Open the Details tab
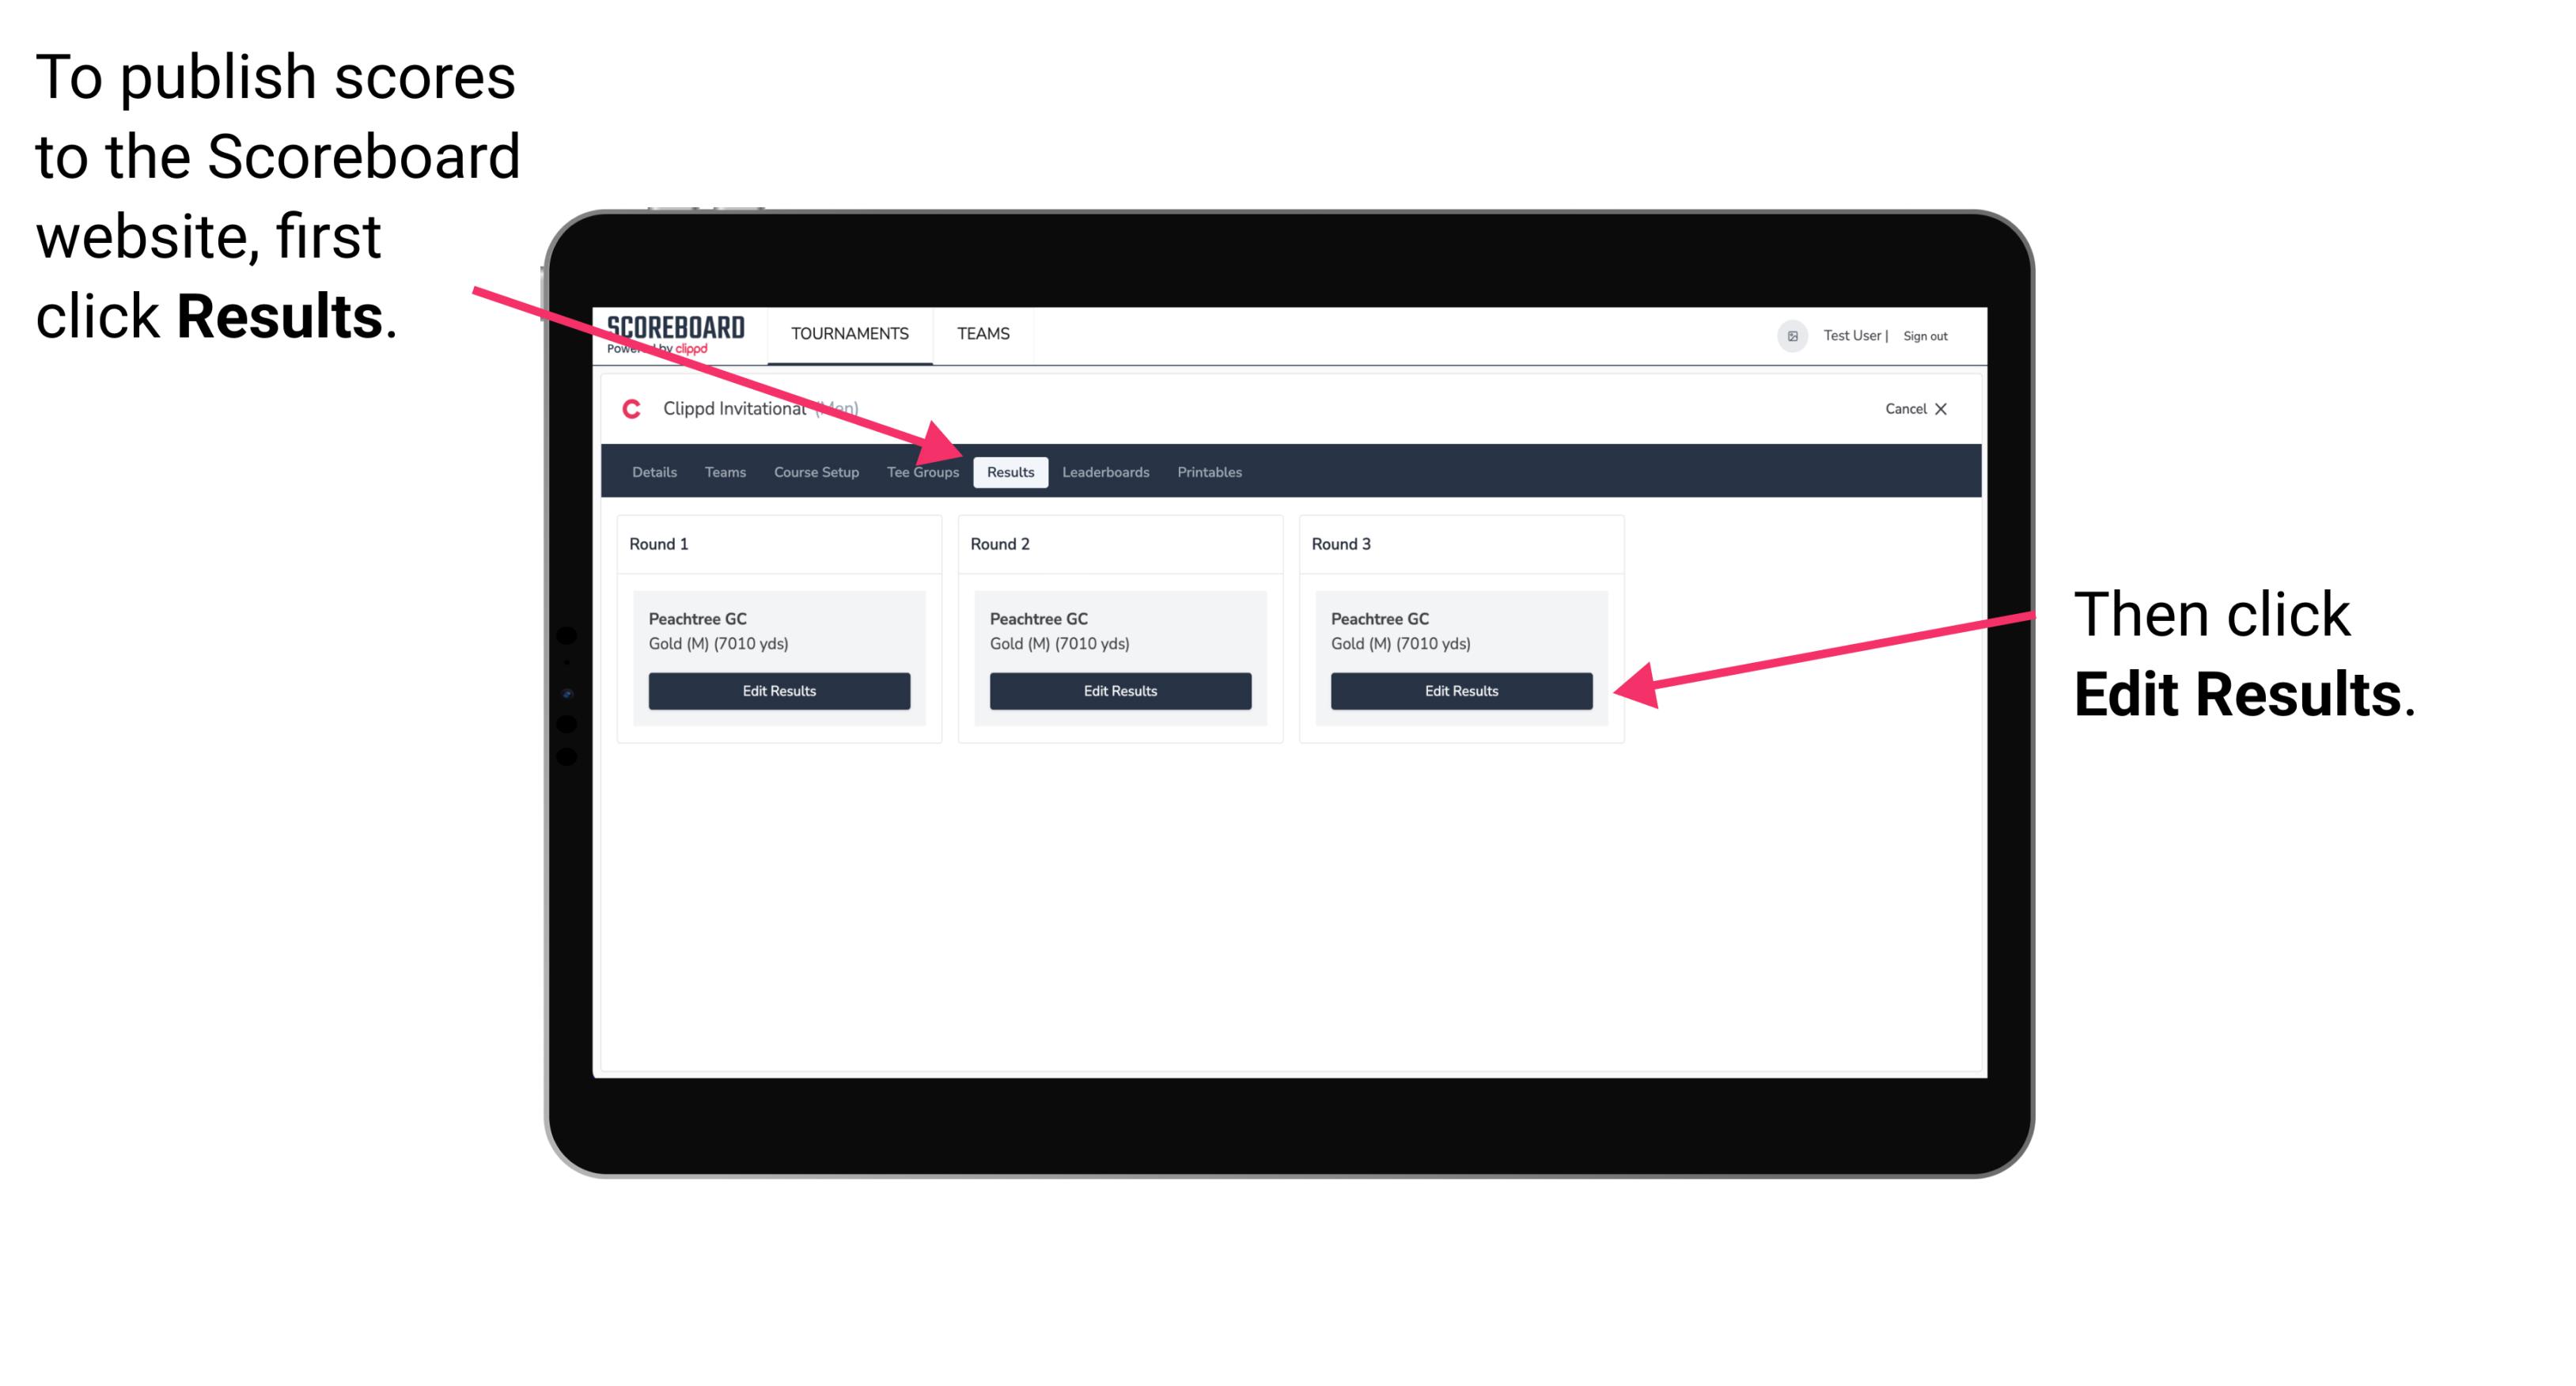Screen dimensions: 2576x1386 (652, 471)
